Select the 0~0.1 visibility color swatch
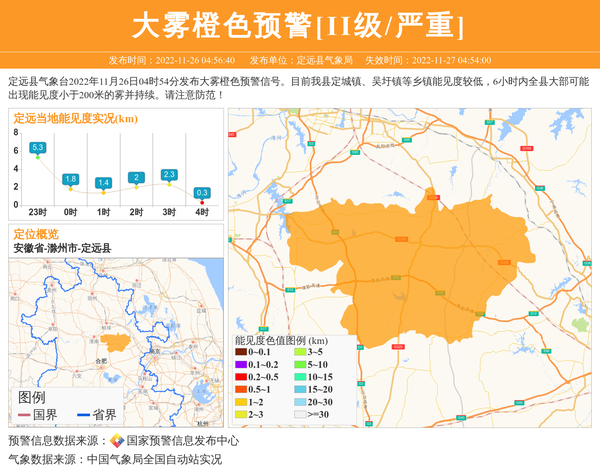 coord(241,352)
